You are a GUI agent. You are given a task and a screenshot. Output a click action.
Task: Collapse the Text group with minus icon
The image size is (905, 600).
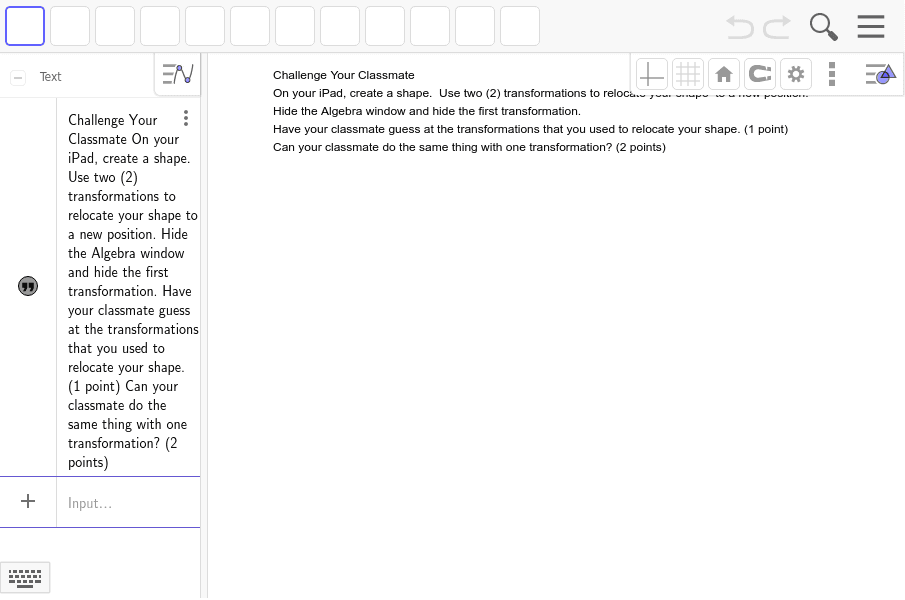(18, 77)
